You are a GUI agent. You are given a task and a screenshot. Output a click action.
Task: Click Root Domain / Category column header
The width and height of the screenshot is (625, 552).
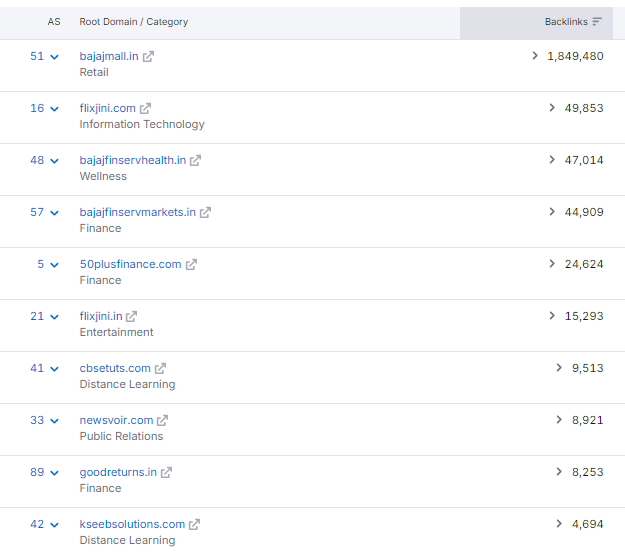(133, 21)
